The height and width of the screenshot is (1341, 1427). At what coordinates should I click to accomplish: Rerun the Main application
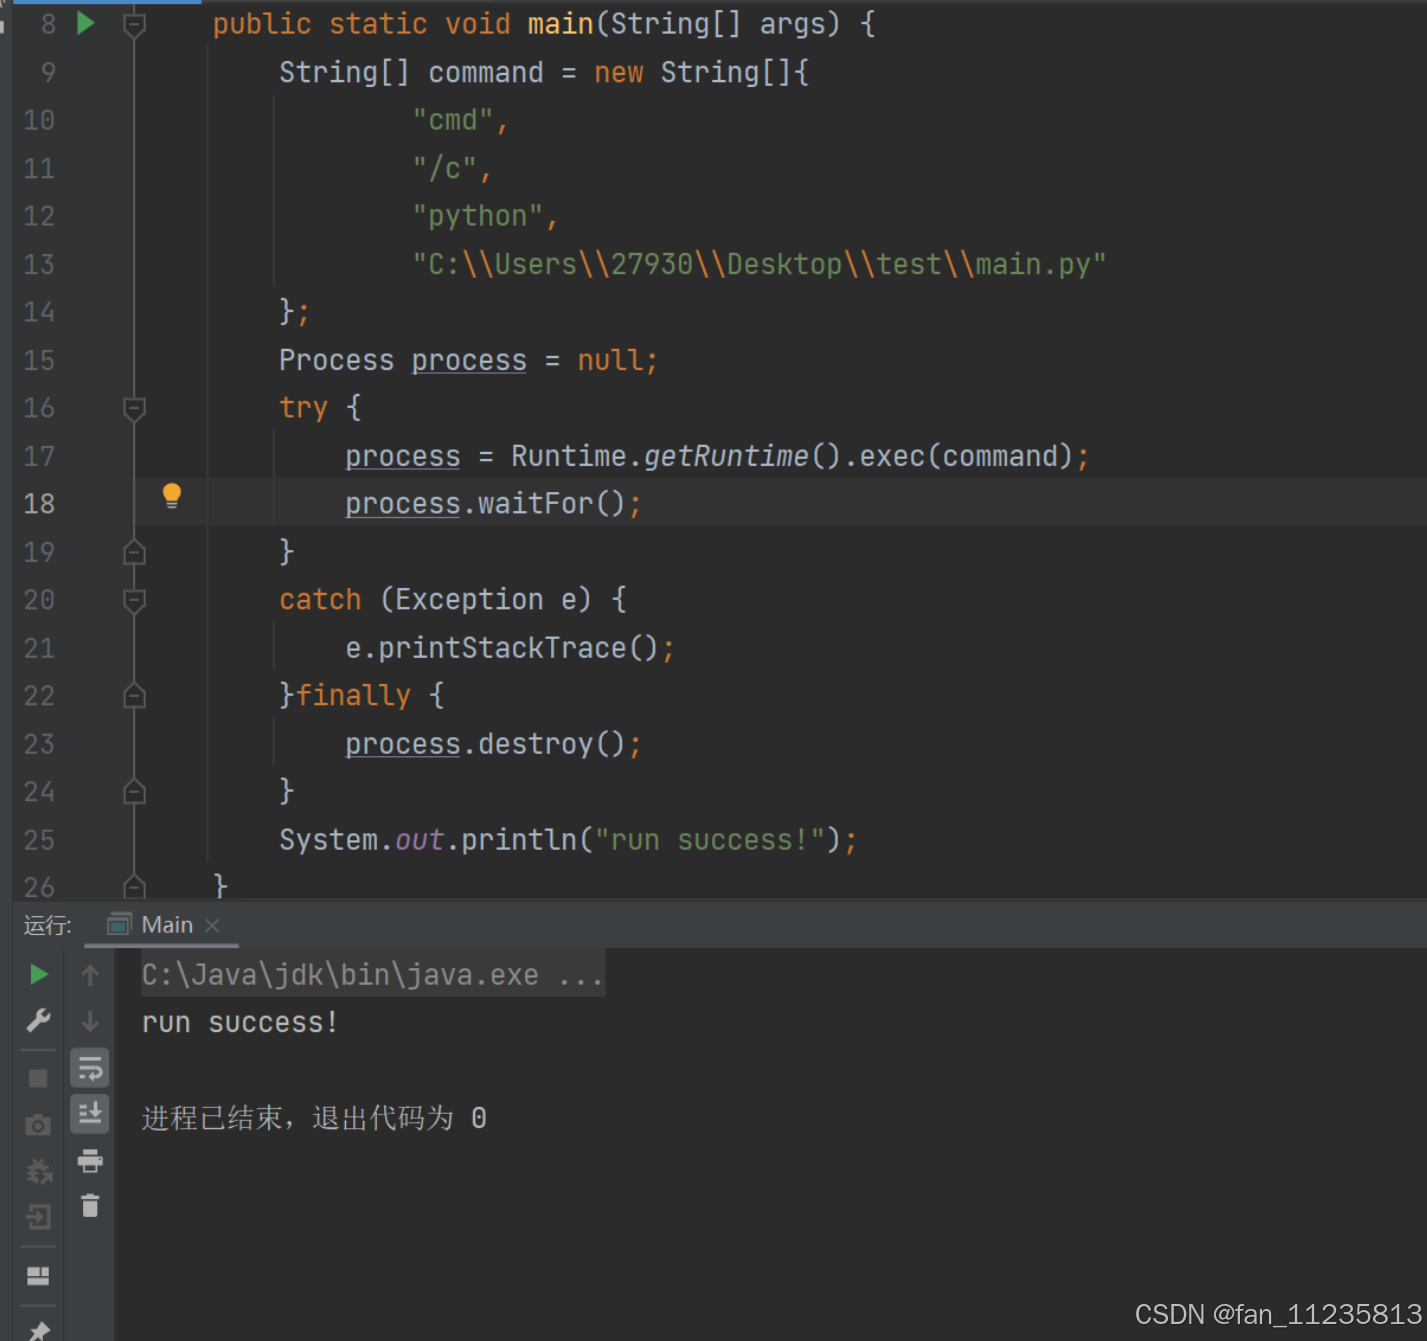coord(38,974)
